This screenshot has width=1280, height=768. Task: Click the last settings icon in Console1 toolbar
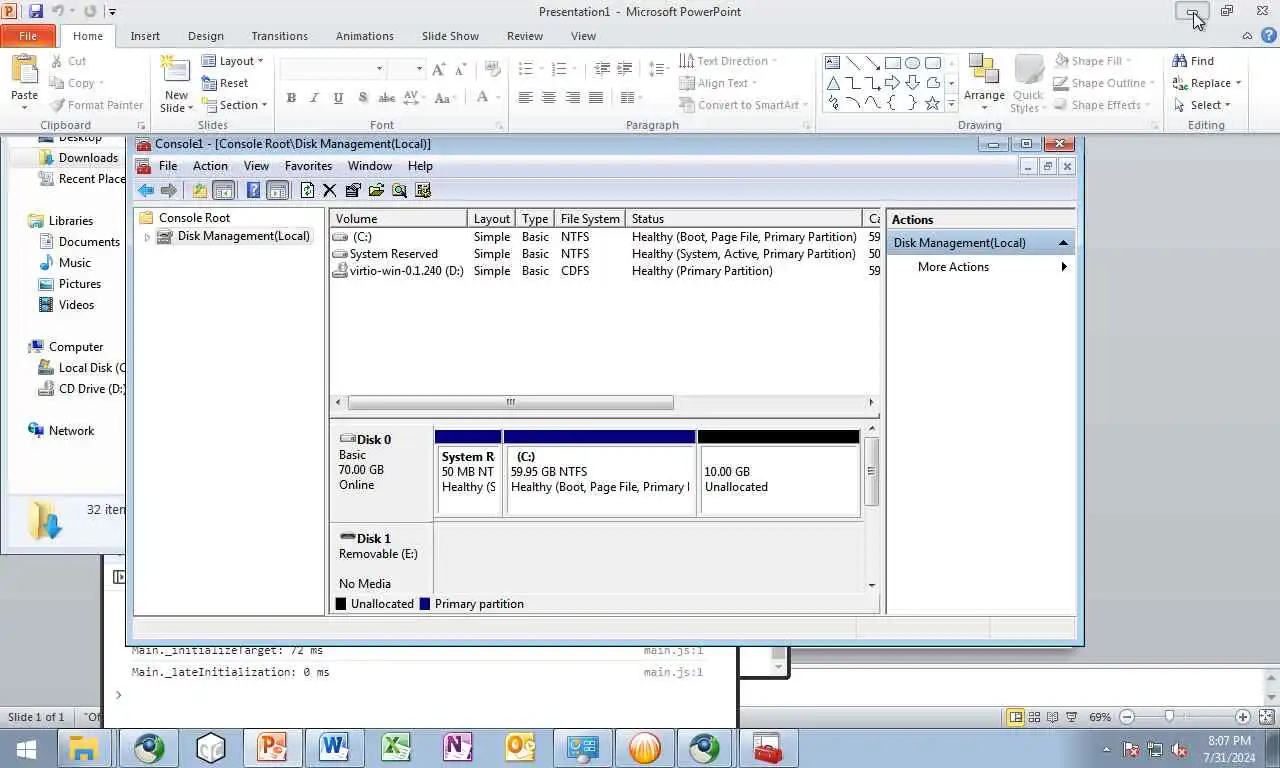click(423, 190)
